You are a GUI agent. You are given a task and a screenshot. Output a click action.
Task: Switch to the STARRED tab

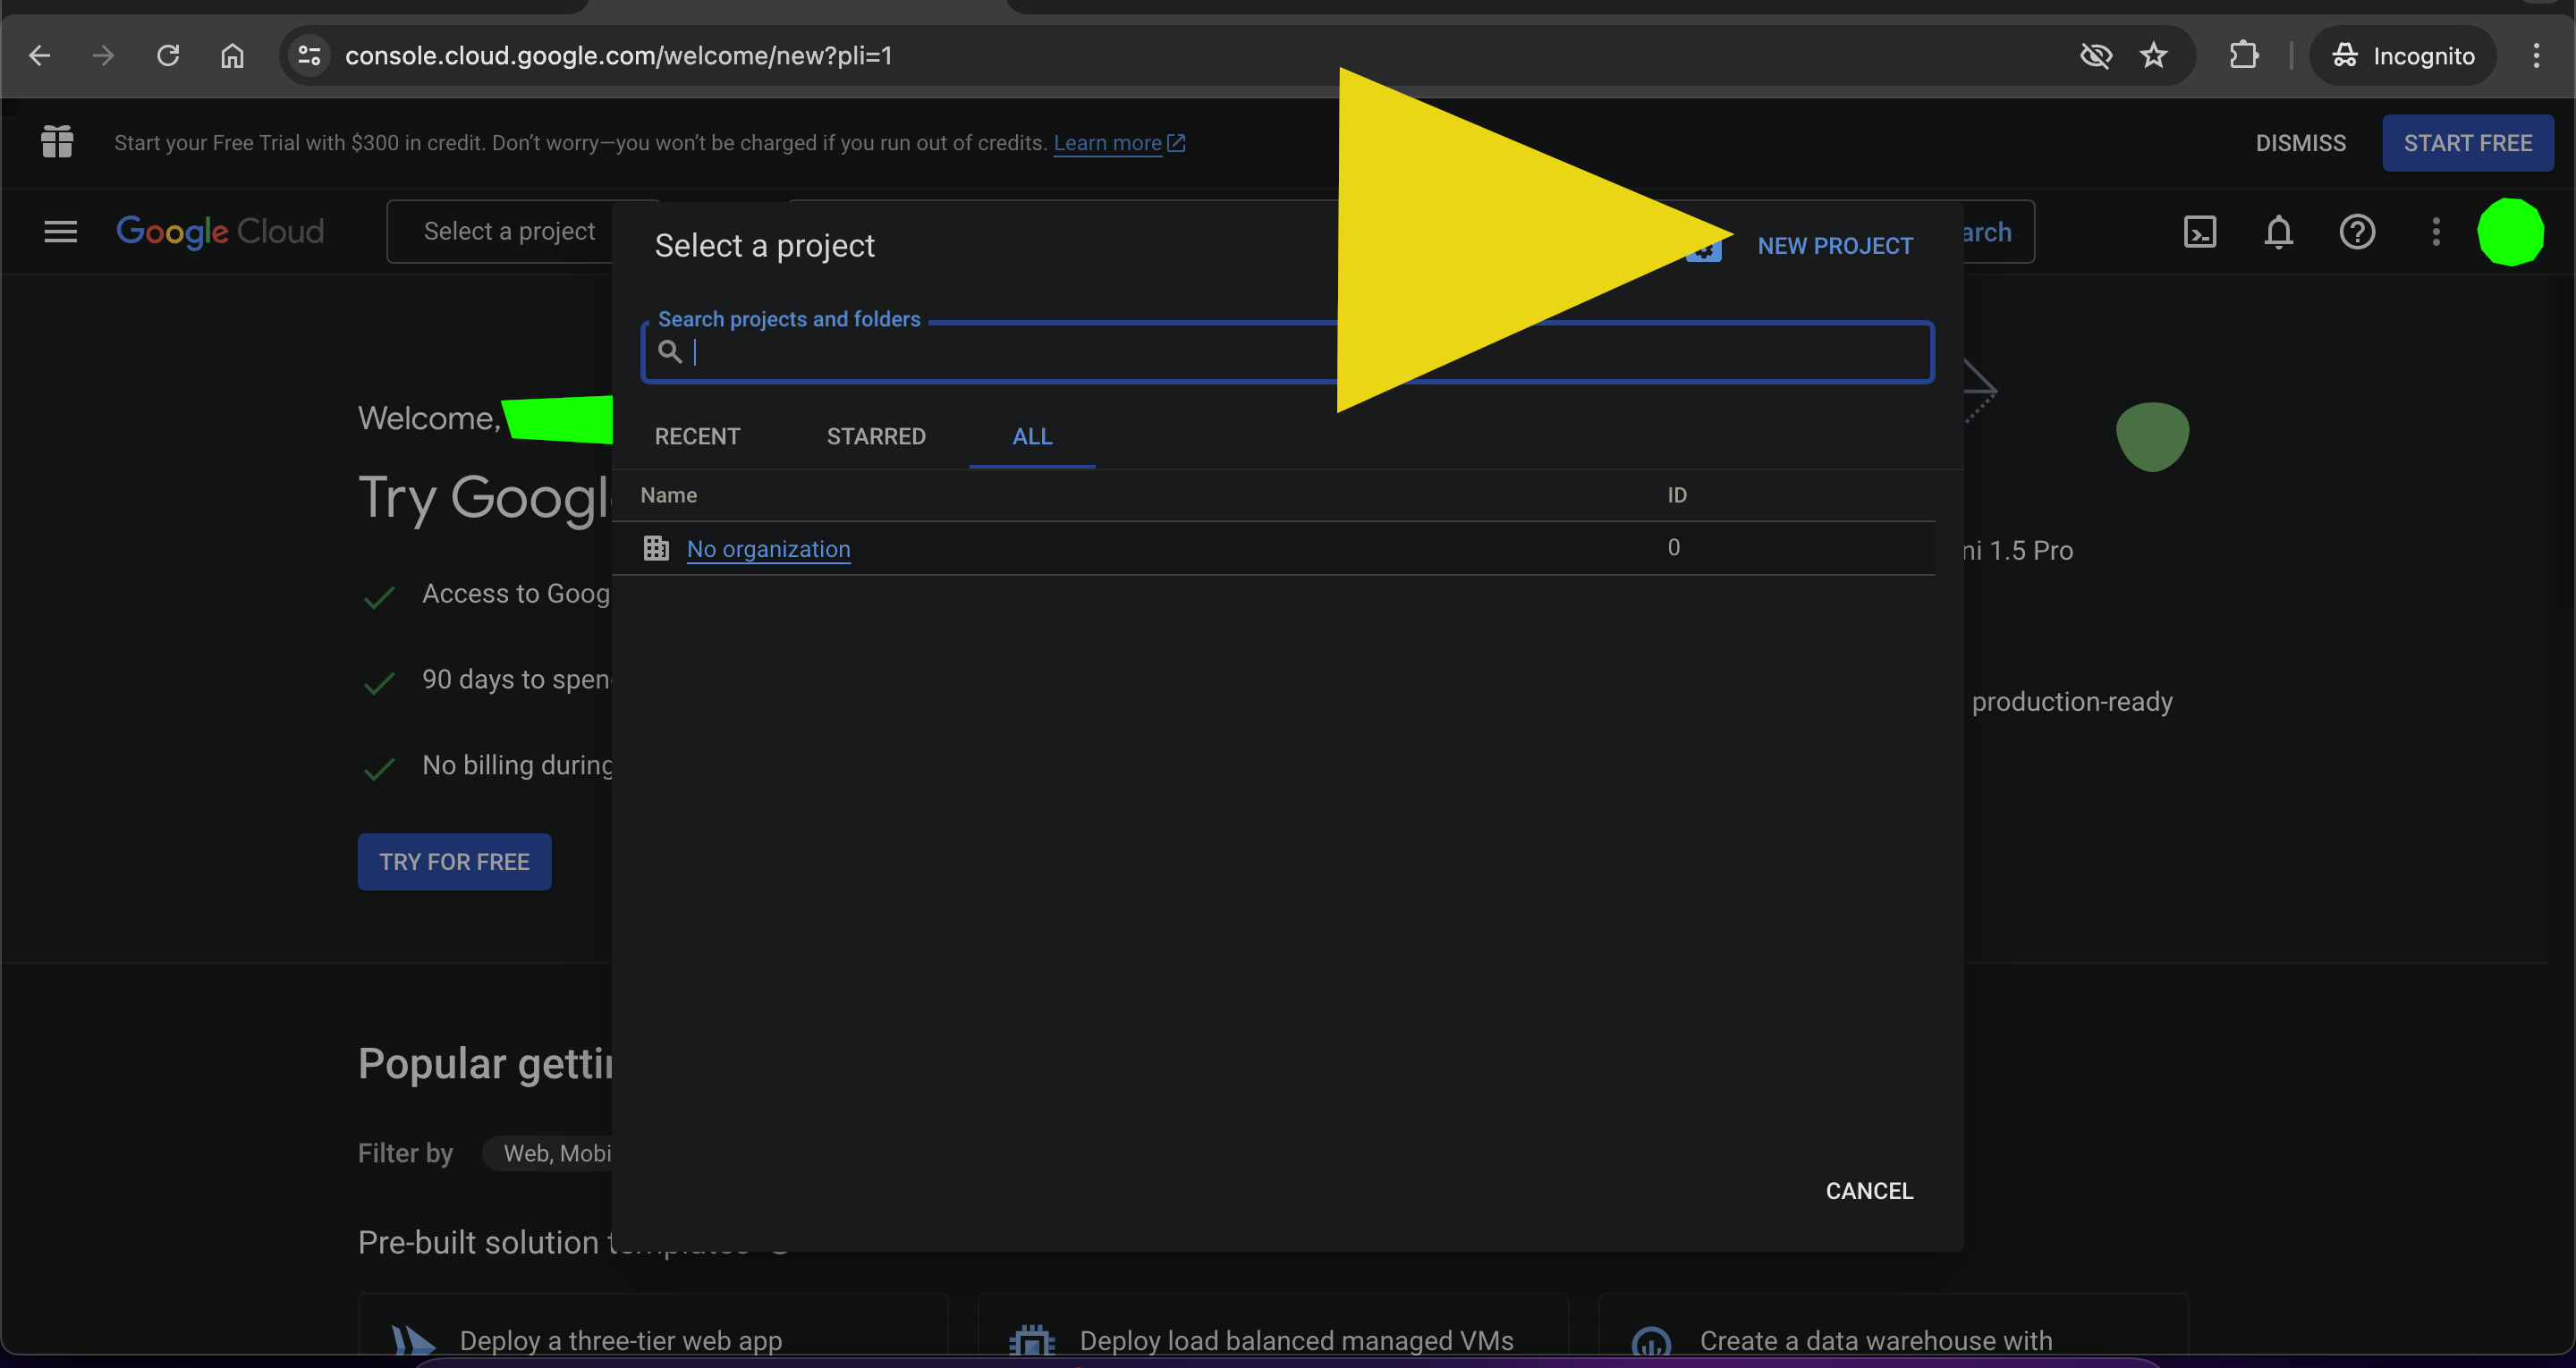click(876, 436)
